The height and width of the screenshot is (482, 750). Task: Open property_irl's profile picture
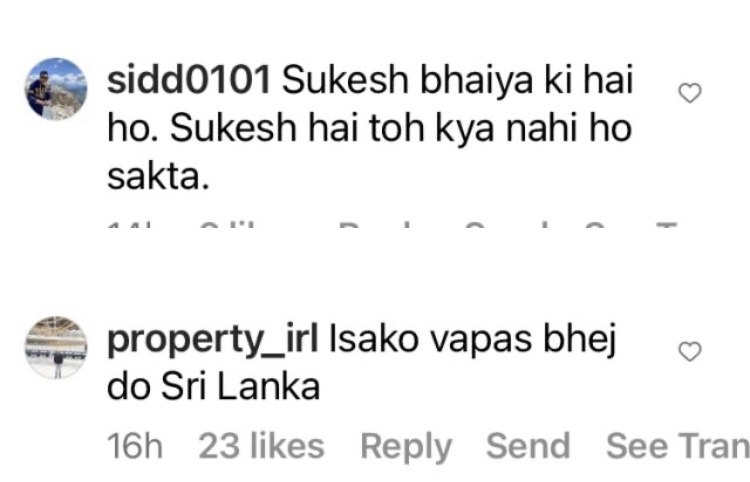click(x=56, y=347)
